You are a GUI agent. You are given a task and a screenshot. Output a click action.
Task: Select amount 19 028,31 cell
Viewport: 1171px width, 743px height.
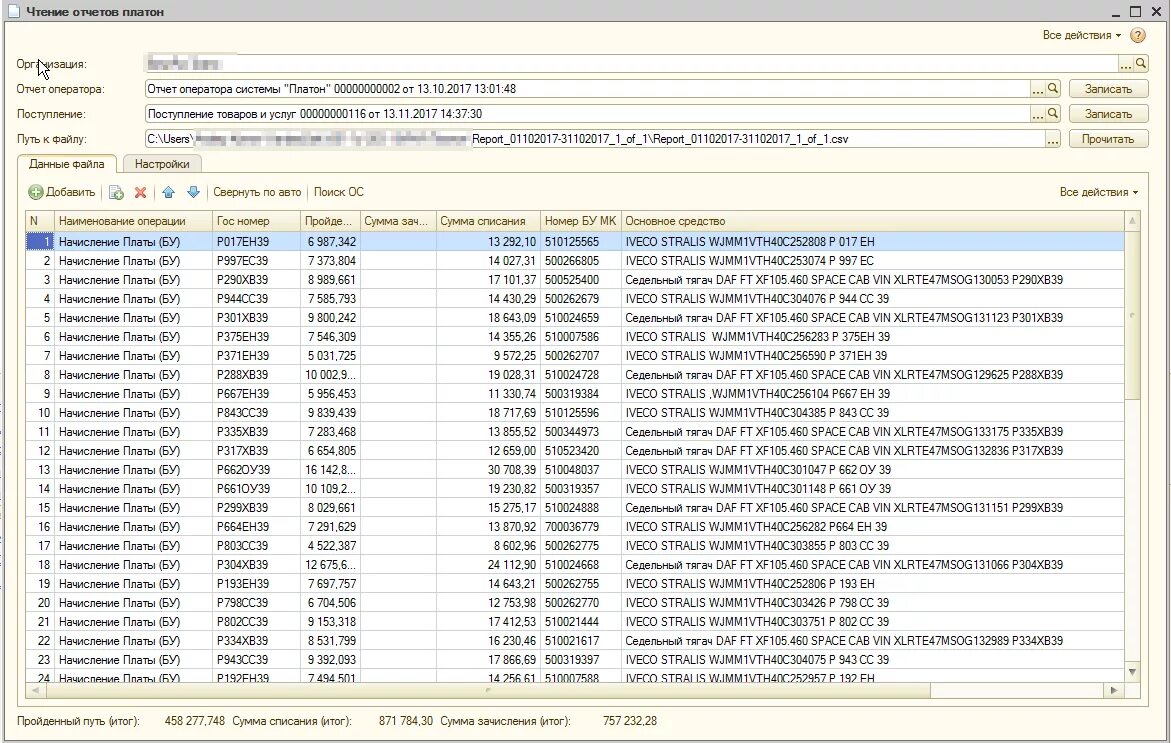pos(488,375)
